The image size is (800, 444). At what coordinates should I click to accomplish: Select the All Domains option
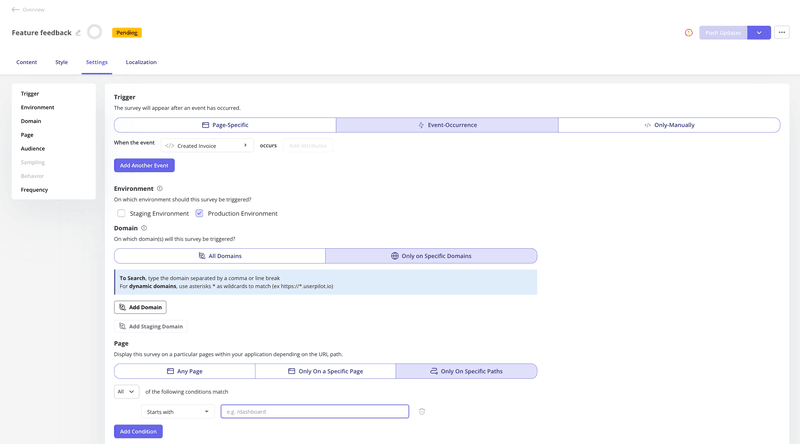pos(220,256)
